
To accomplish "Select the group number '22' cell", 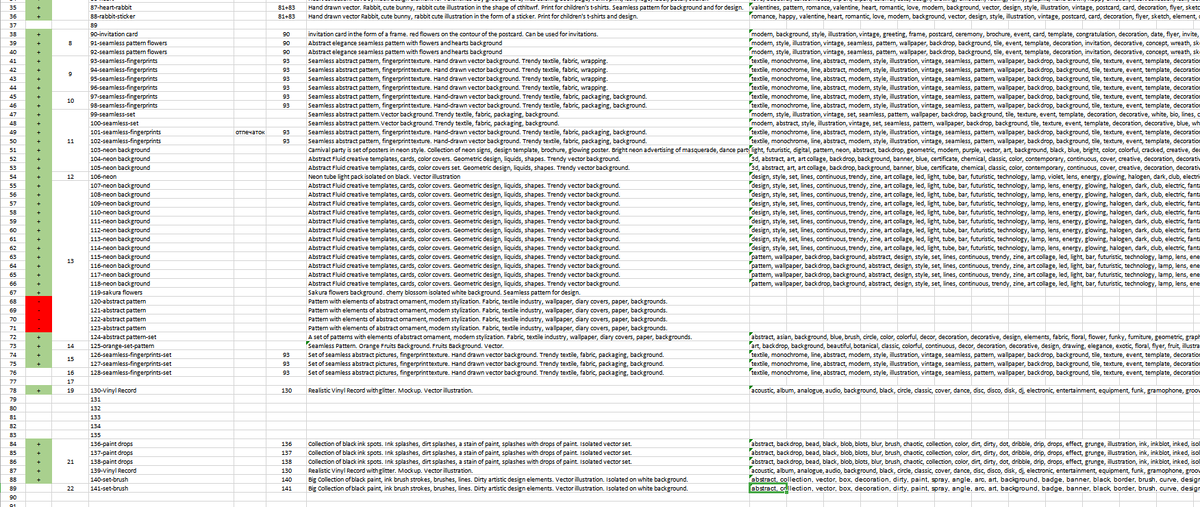I will point(69,486).
